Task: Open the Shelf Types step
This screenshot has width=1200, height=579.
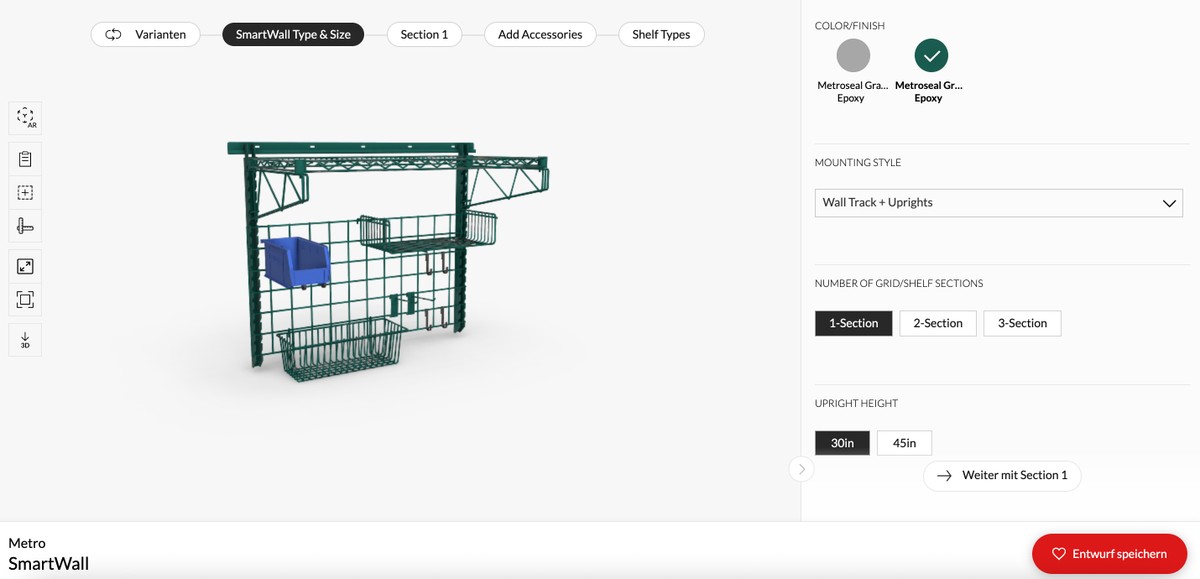Action: pyautogui.click(x=661, y=34)
